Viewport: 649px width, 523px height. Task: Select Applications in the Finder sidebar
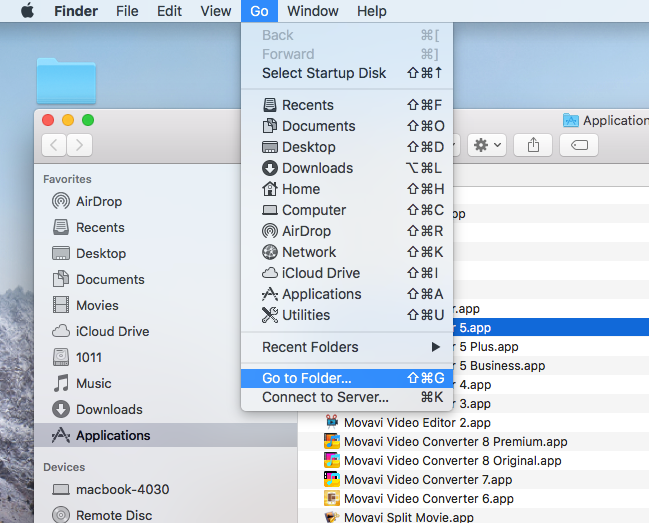[166, 435]
